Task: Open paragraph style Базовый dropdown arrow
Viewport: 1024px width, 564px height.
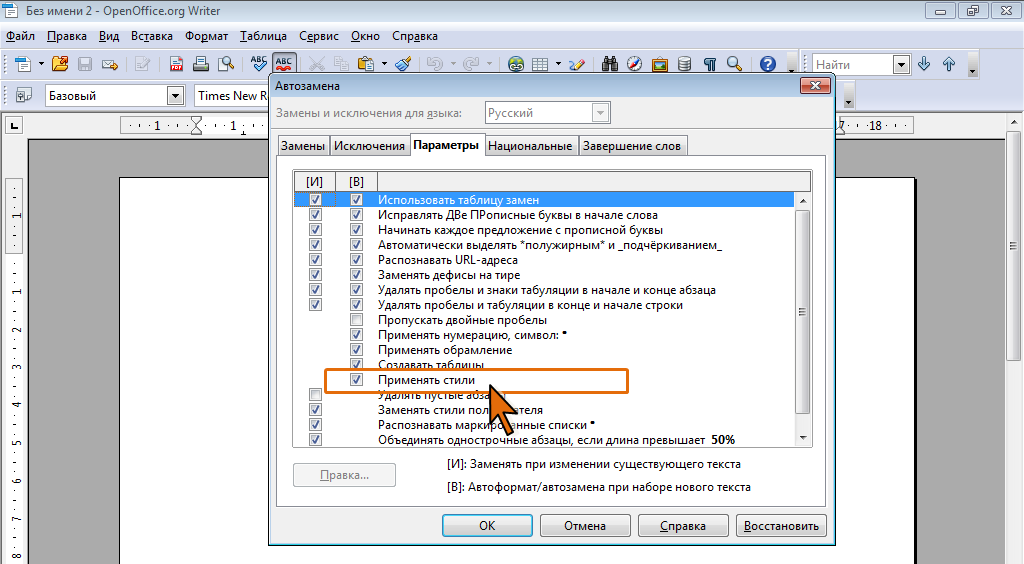Action: [174, 95]
